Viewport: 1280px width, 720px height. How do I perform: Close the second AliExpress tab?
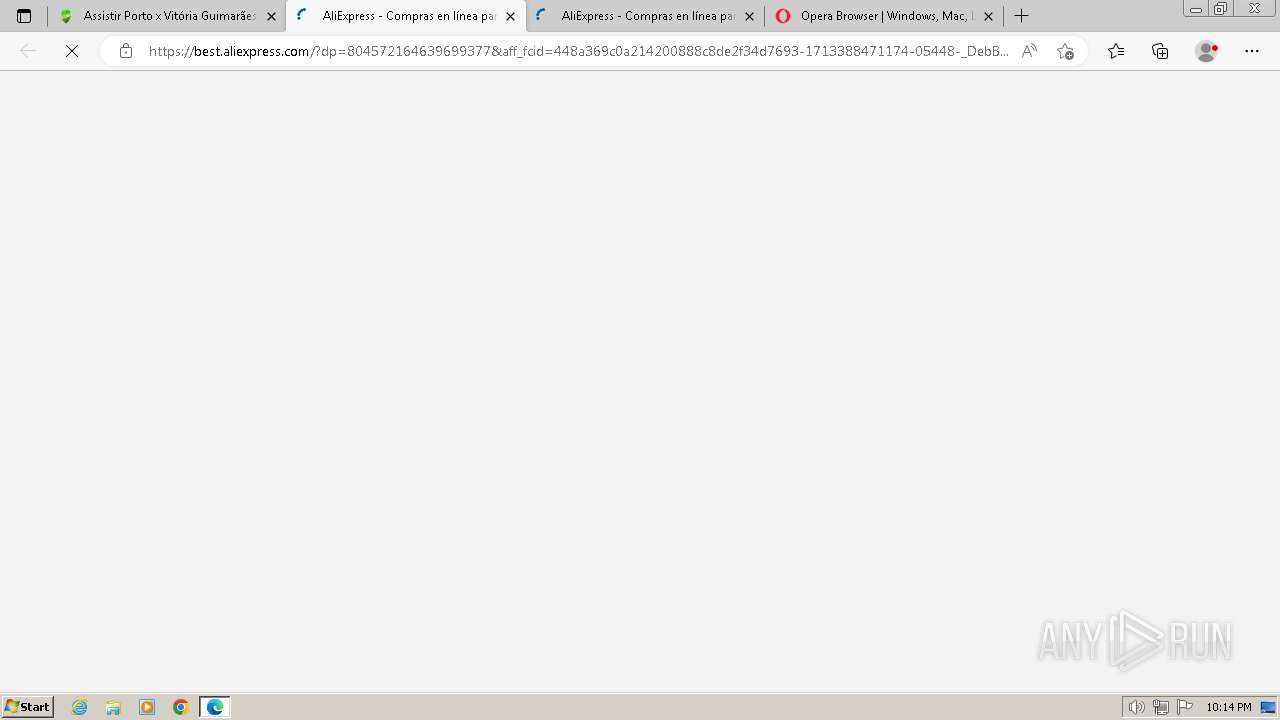pyautogui.click(x=749, y=16)
